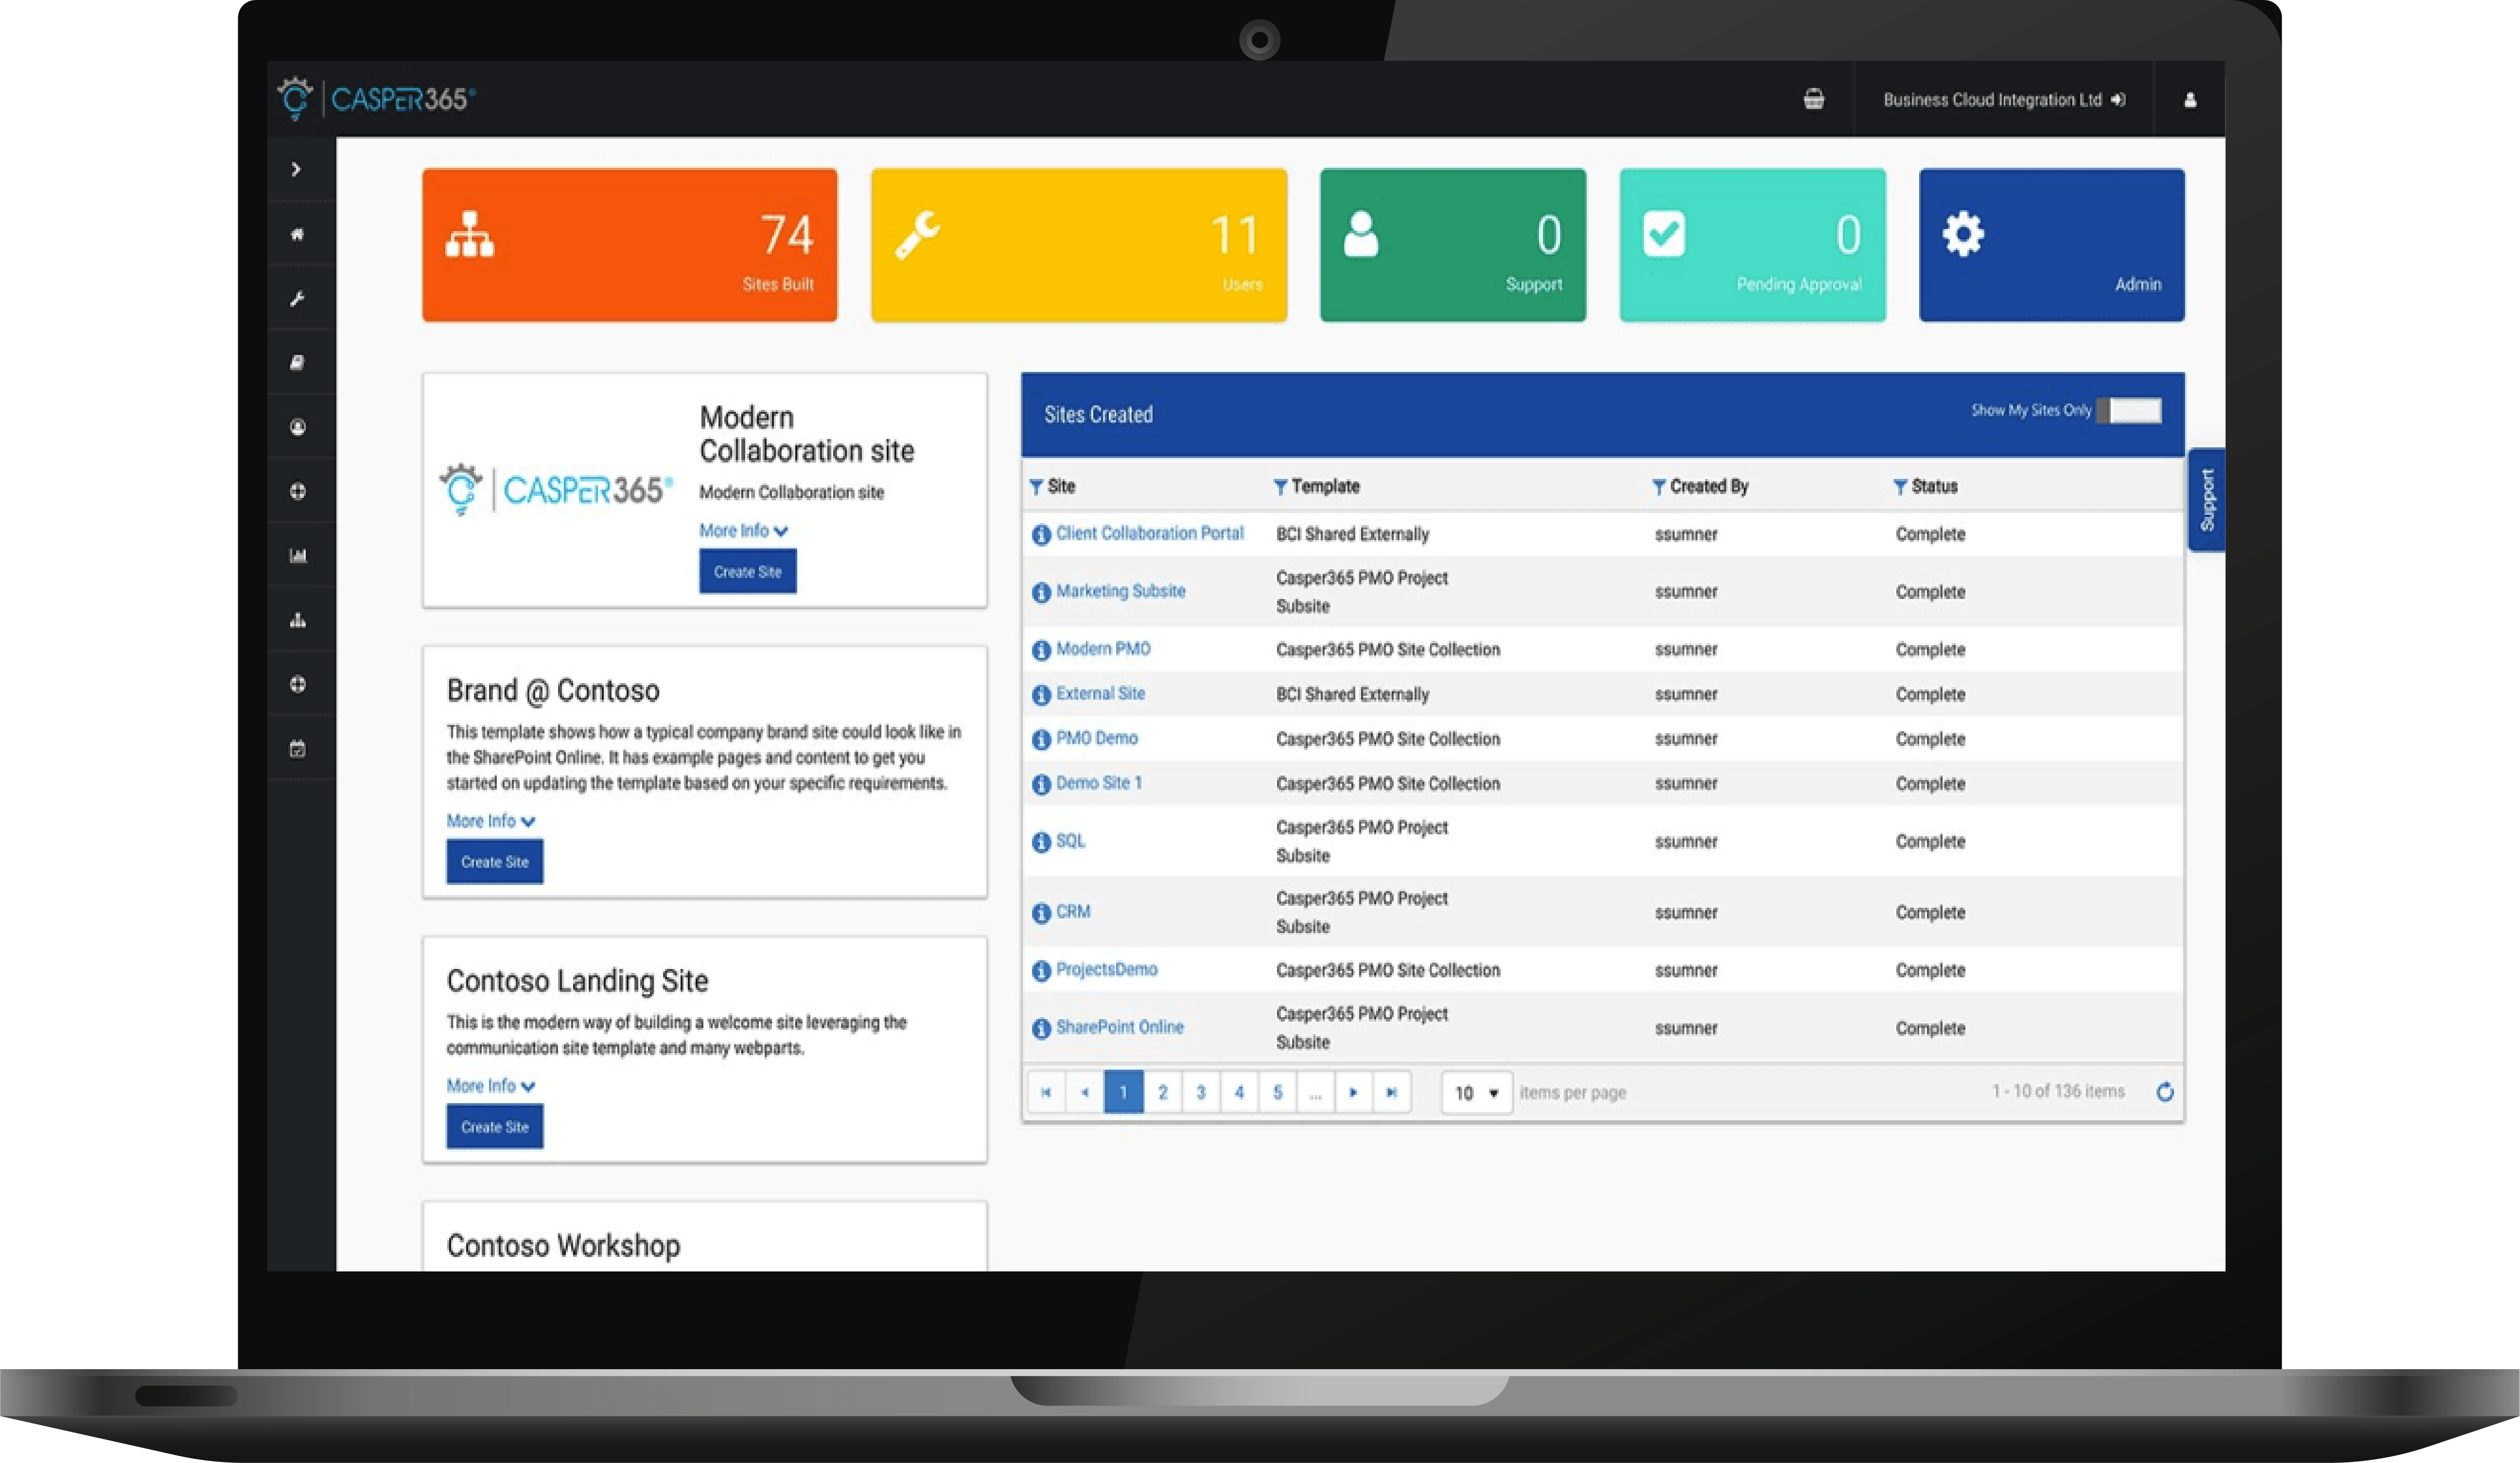Expand More Info under Brand @ Contoso
This screenshot has height=1463, width=2520.
click(x=491, y=821)
